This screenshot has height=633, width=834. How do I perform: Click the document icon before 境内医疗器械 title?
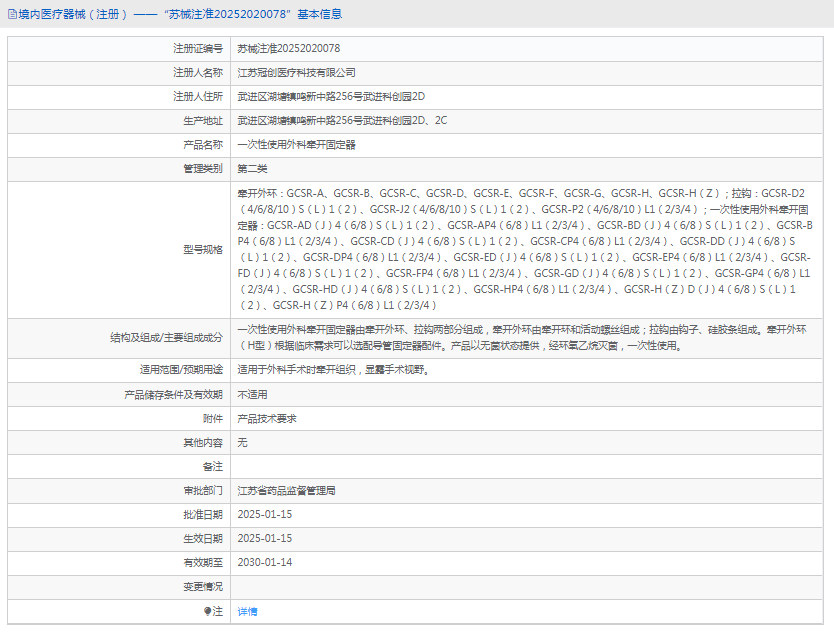[12, 14]
